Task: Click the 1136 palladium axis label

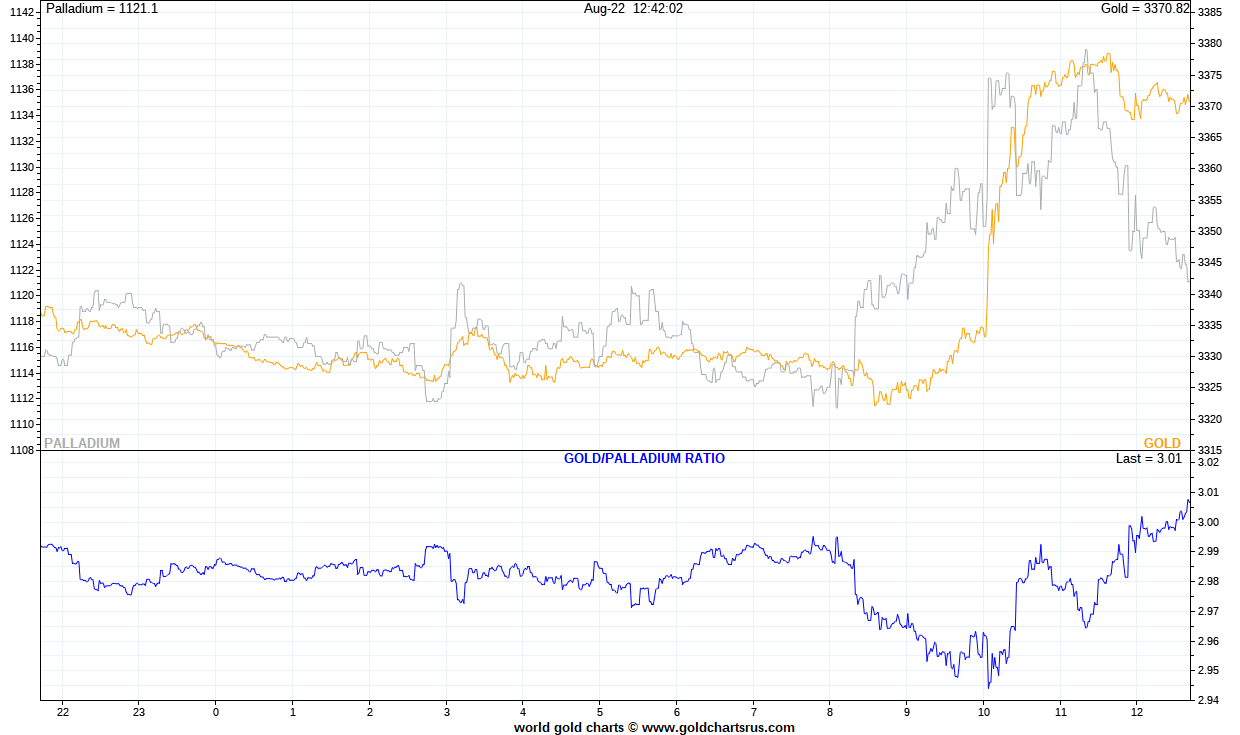Action: click(x=22, y=89)
